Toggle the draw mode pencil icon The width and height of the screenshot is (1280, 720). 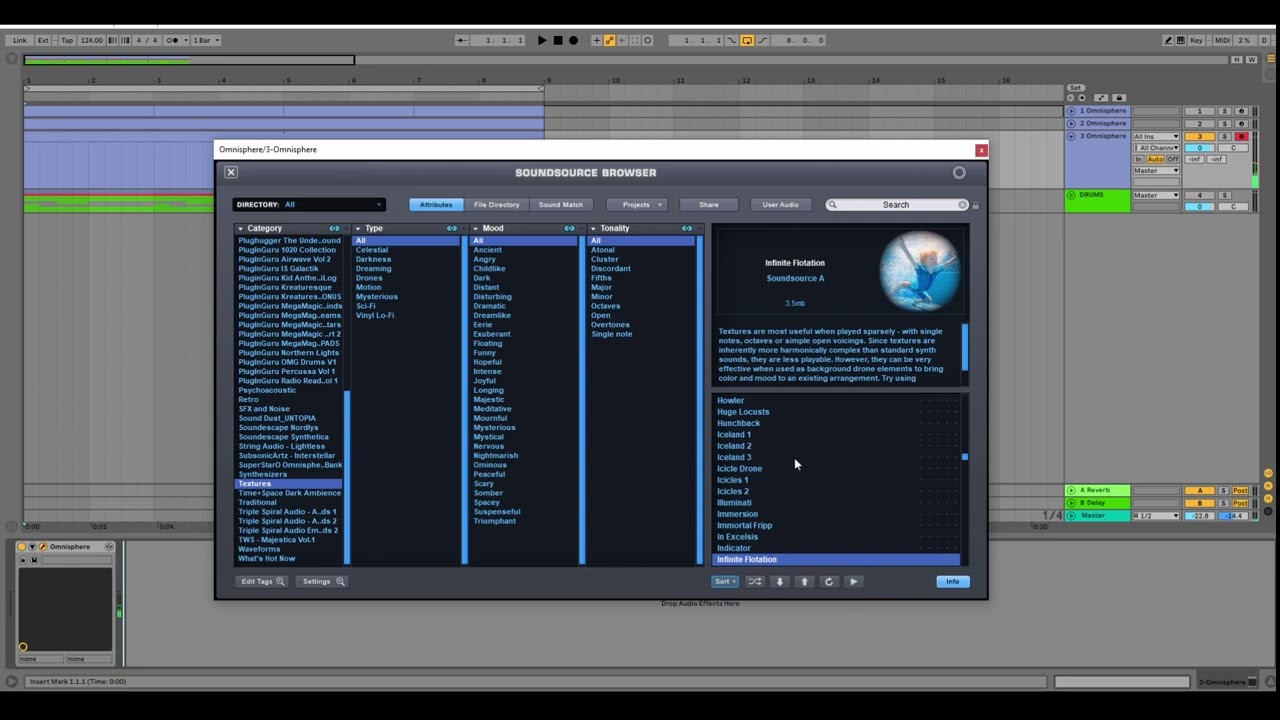[x=1168, y=40]
